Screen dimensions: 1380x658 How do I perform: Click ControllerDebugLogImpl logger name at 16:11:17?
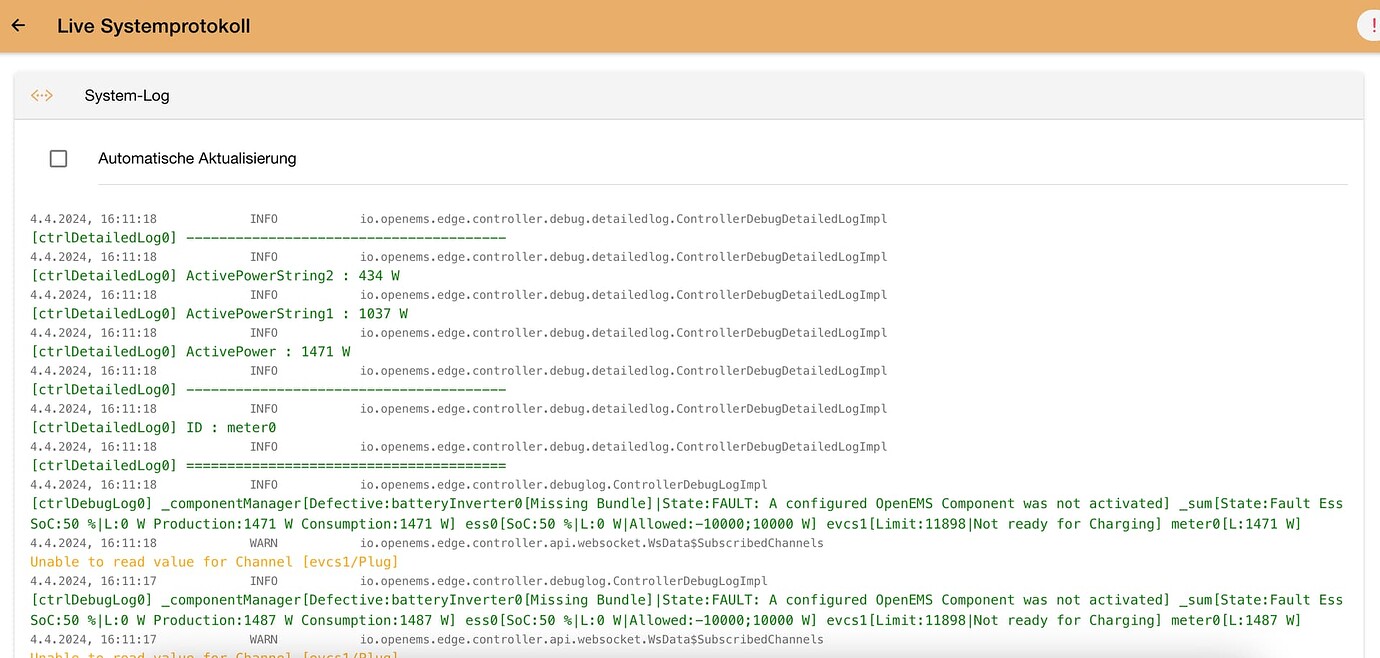pyautogui.click(x=563, y=581)
